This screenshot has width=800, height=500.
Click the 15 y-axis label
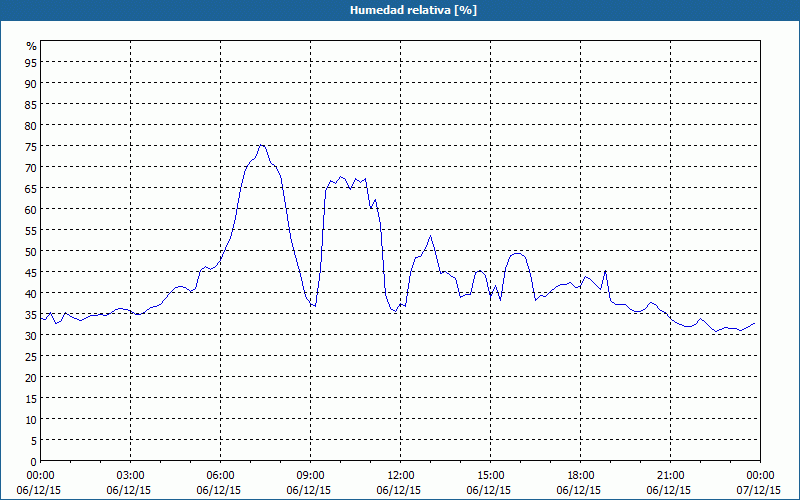[31, 398]
